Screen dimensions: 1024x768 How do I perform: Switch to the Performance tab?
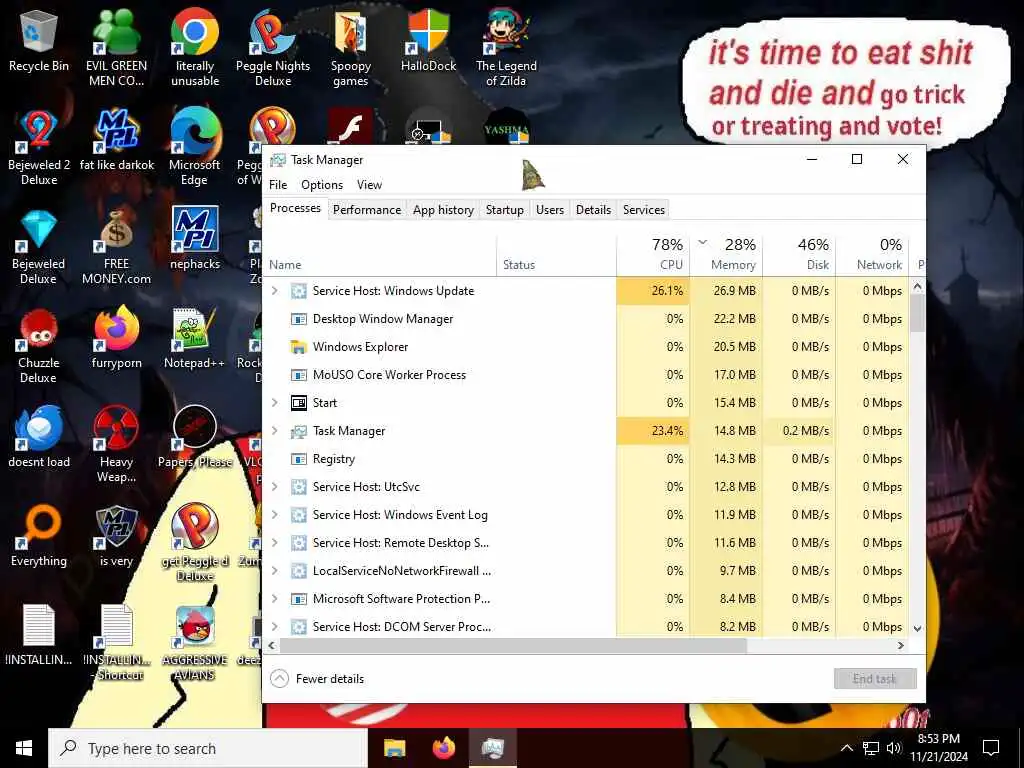pyautogui.click(x=367, y=210)
